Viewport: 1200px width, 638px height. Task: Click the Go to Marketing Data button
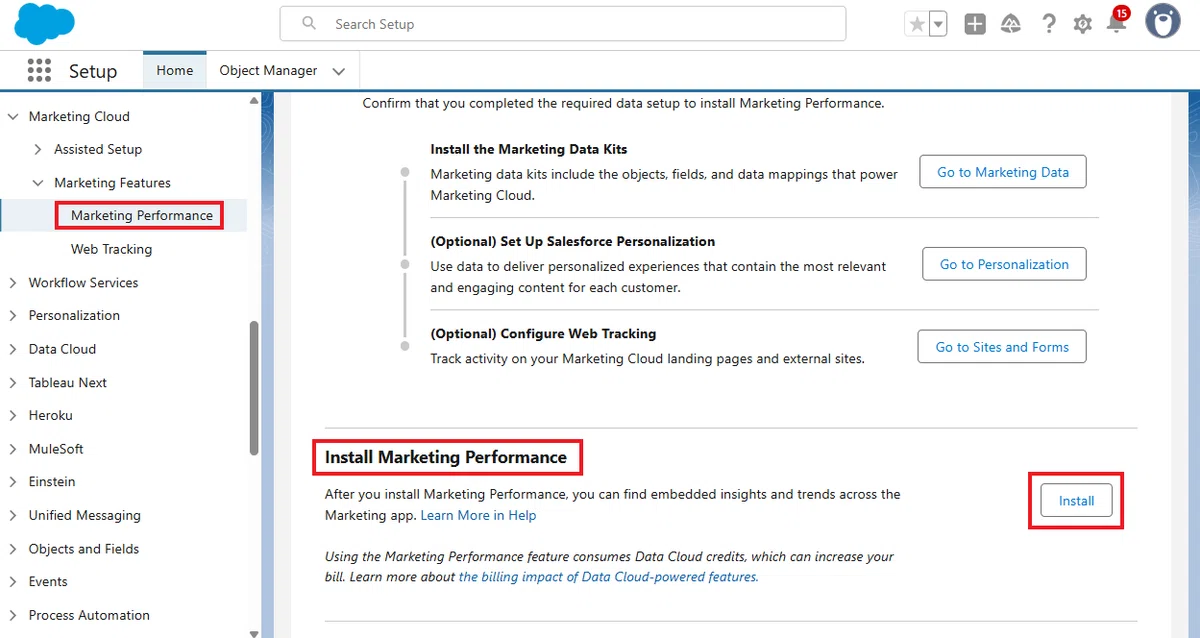pyautogui.click(x=1003, y=172)
